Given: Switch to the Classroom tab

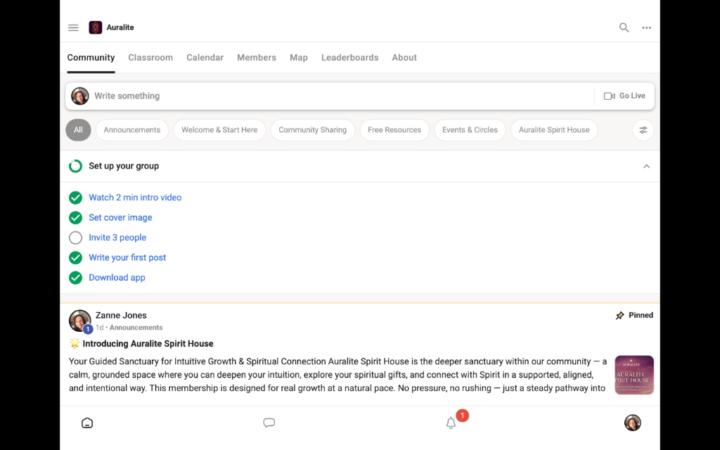Looking at the screenshot, I should 150,58.
